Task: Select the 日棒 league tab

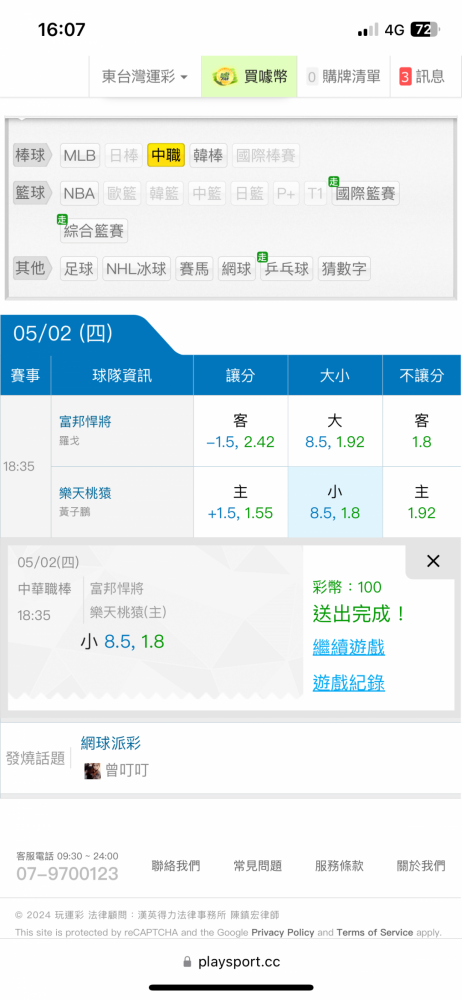Action: point(124,155)
